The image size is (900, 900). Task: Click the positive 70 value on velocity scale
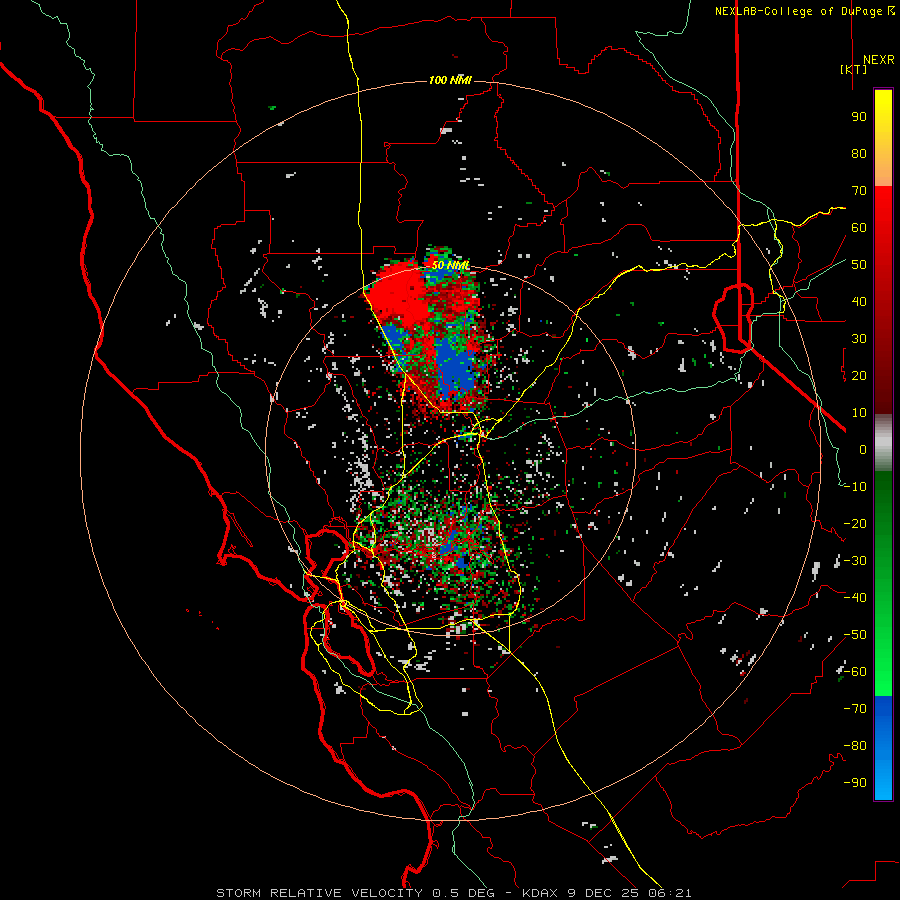pos(859,191)
